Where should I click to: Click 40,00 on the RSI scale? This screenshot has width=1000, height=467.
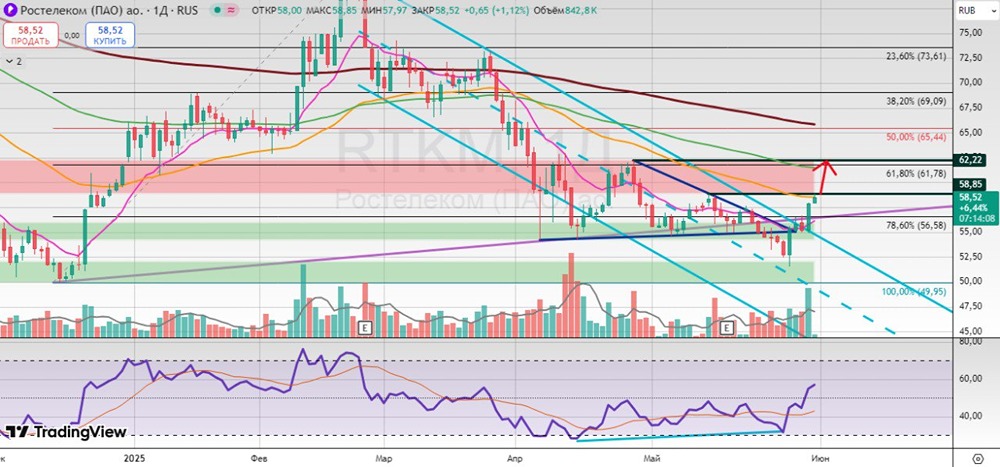[x=969, y=416]
